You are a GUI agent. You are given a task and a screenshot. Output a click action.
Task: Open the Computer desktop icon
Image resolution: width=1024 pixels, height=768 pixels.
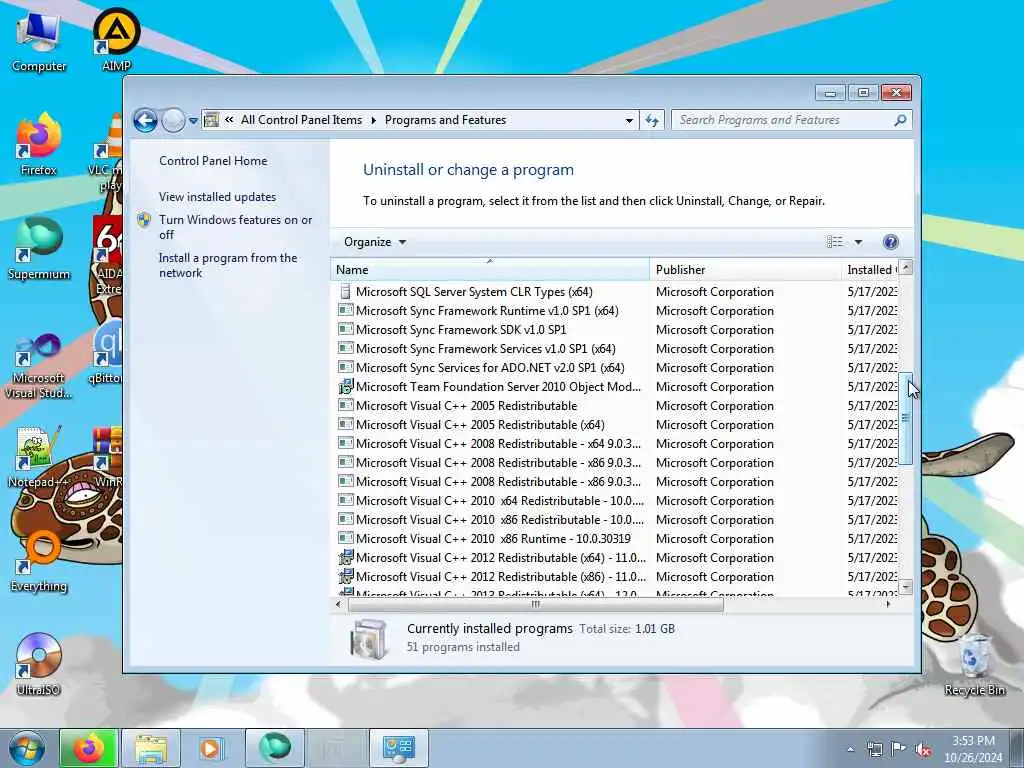pos(39,41)
